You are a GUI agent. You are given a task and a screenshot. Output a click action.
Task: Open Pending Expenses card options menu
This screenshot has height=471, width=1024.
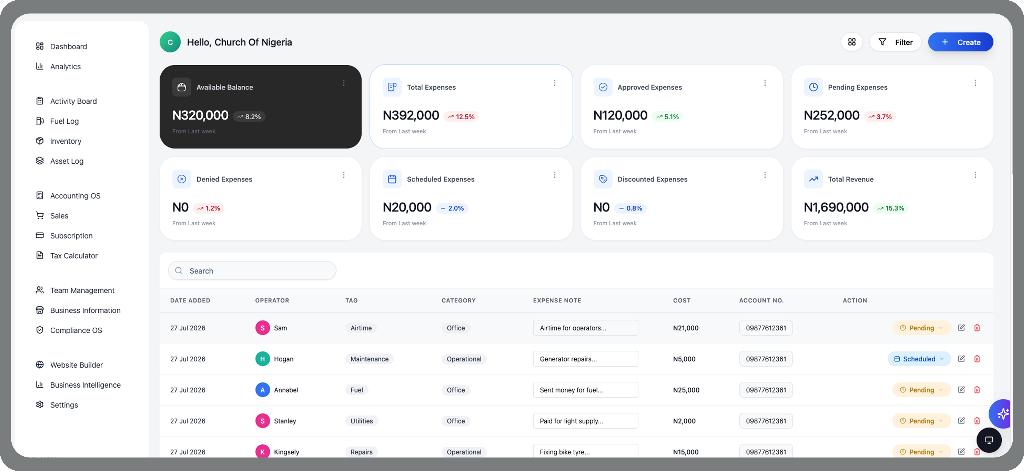[x=975, y=83]
